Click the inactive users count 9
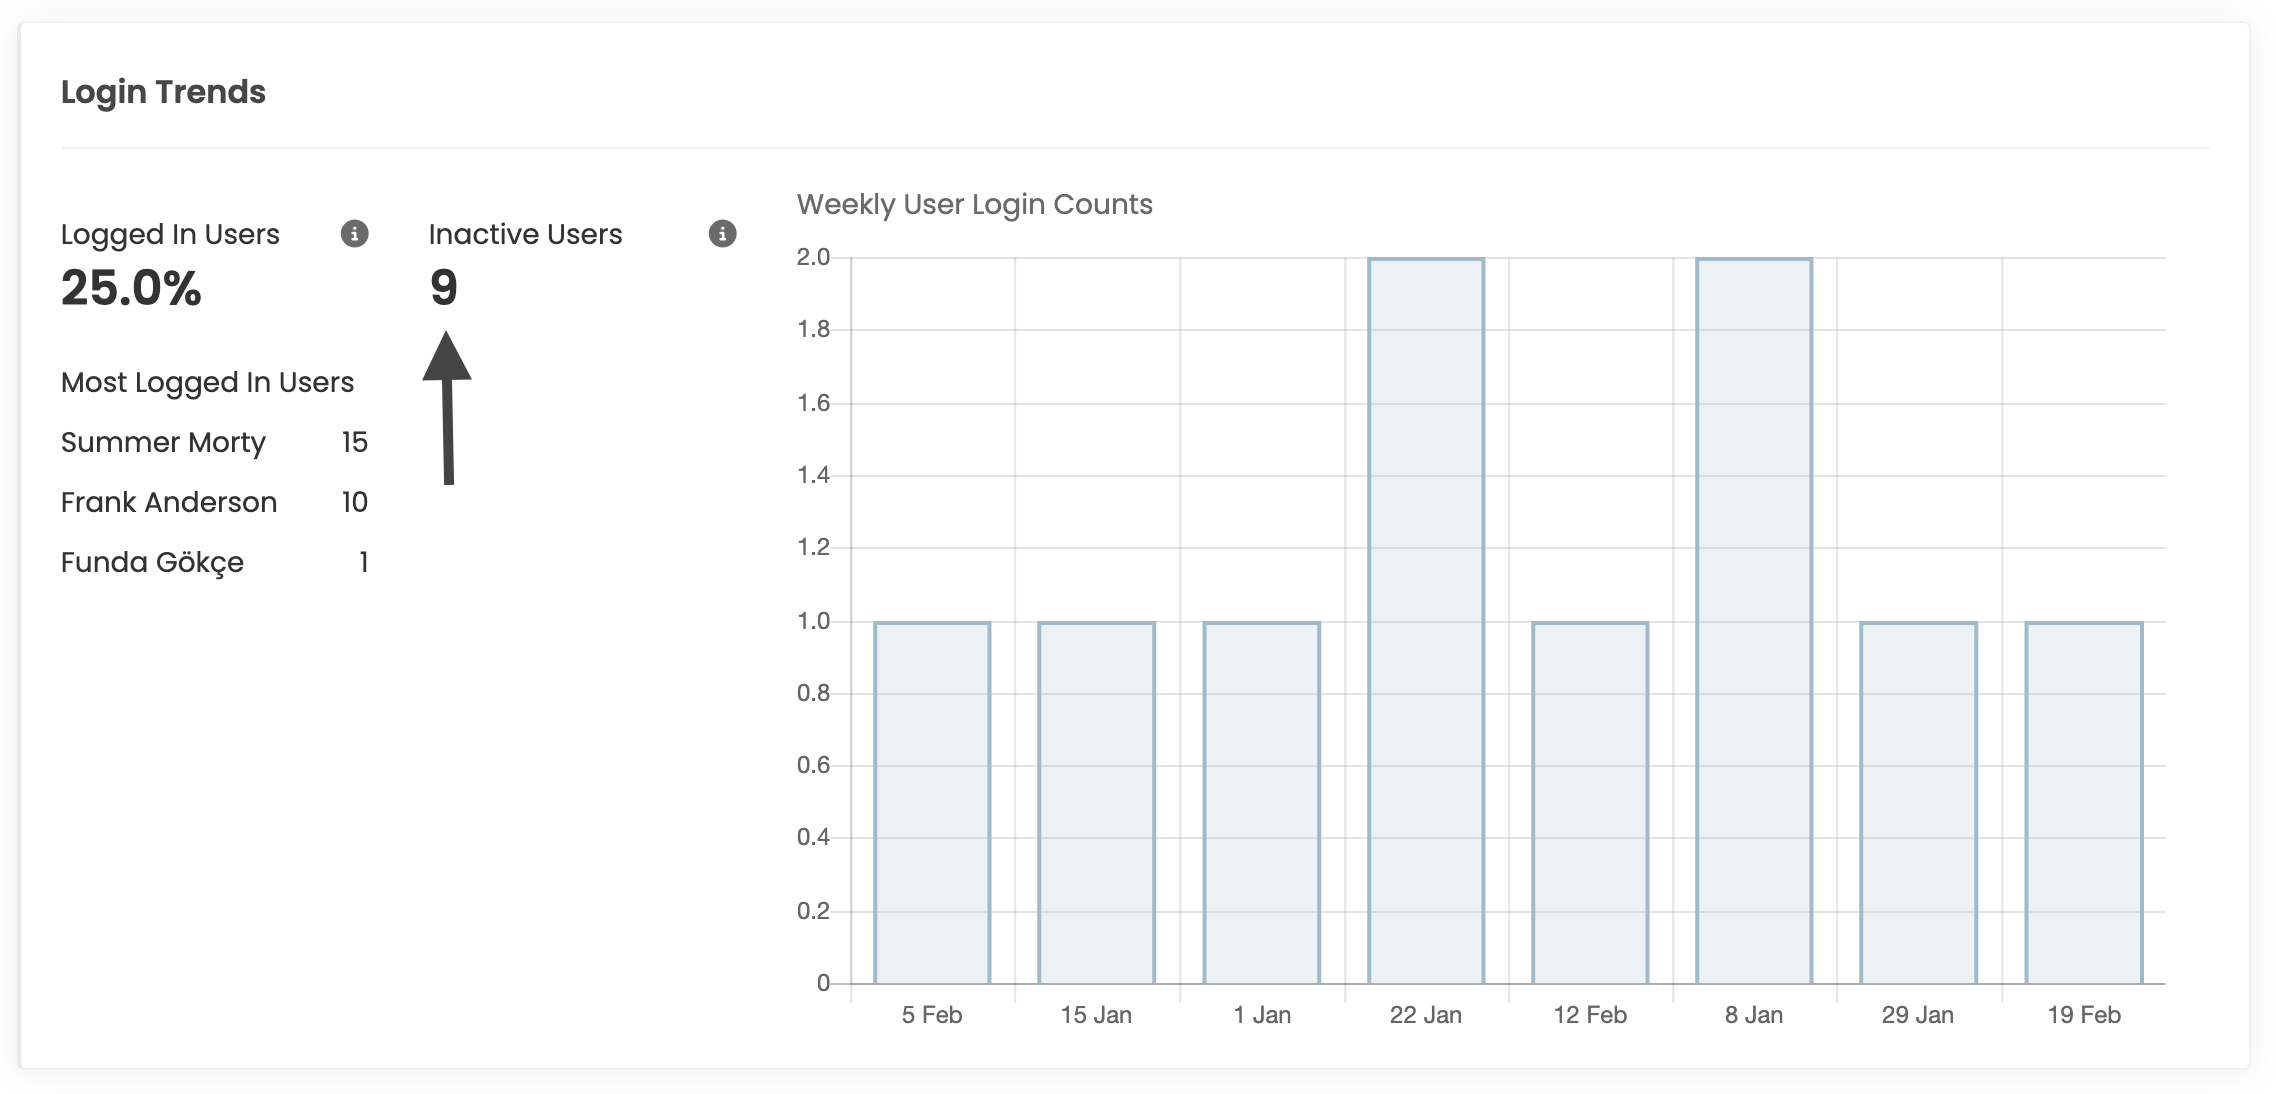The width and height of the screenshot is (2276, 1094). (444, 288)
